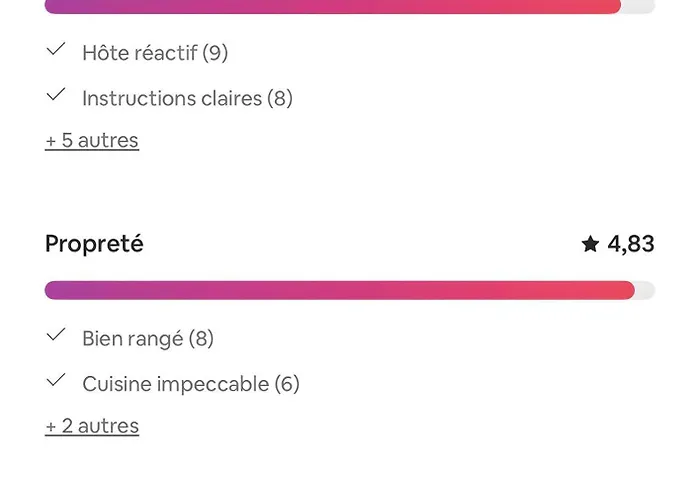This screenshot has width=700, height=500.
Task: Click the star icon beside the 4,83 rating
Action: [x=590, y=244]
